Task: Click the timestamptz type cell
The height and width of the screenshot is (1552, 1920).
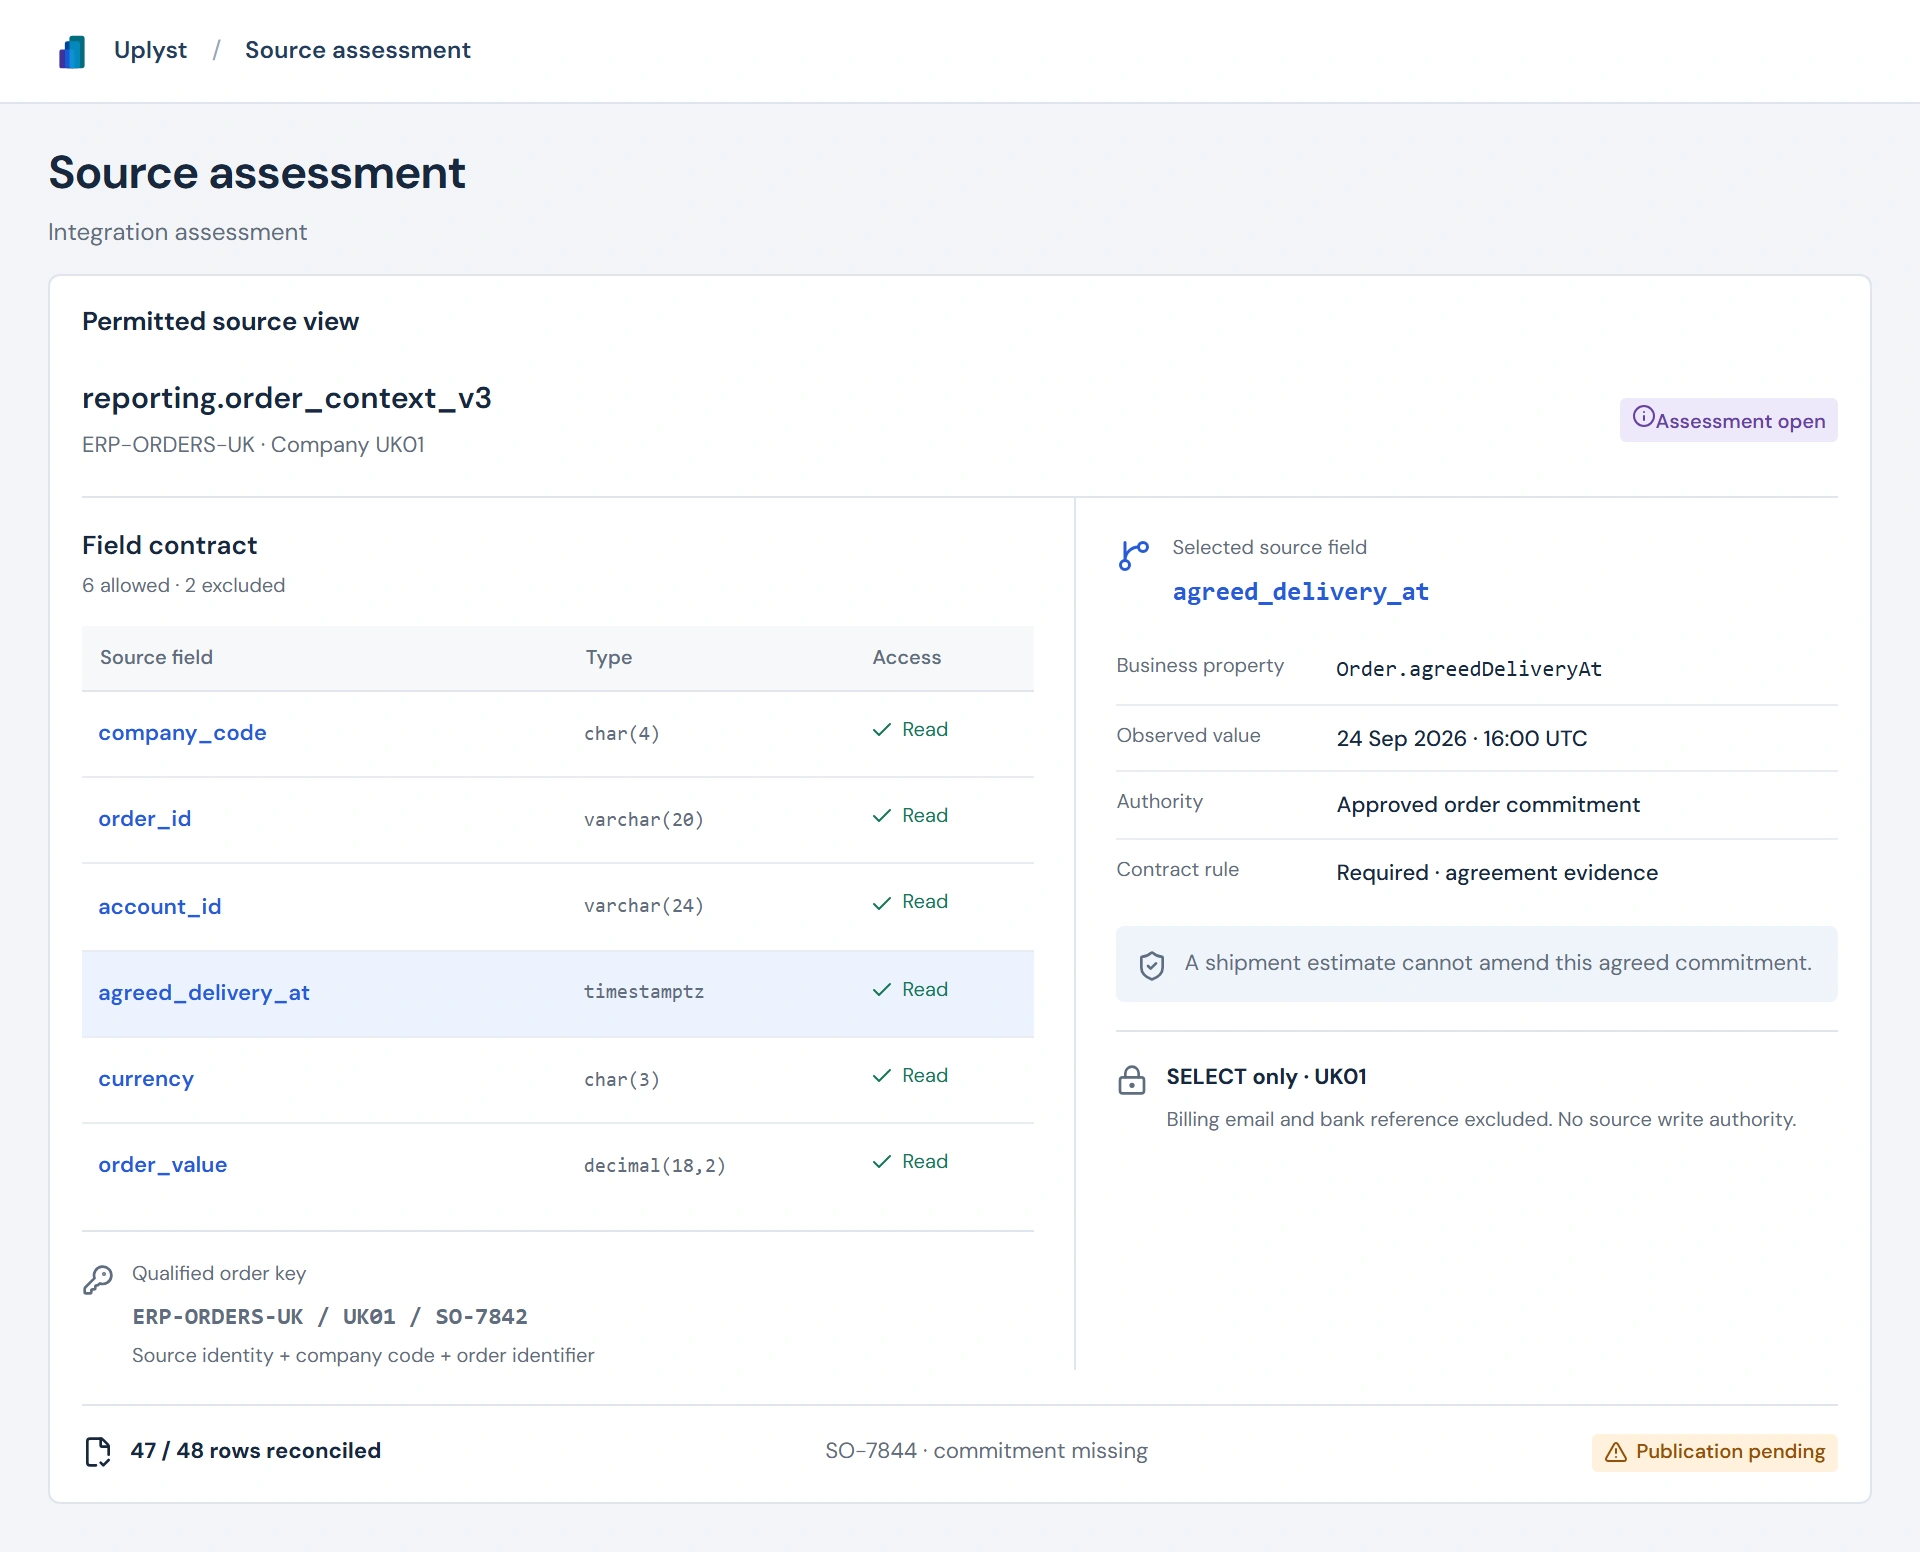Action: point(644,992)
